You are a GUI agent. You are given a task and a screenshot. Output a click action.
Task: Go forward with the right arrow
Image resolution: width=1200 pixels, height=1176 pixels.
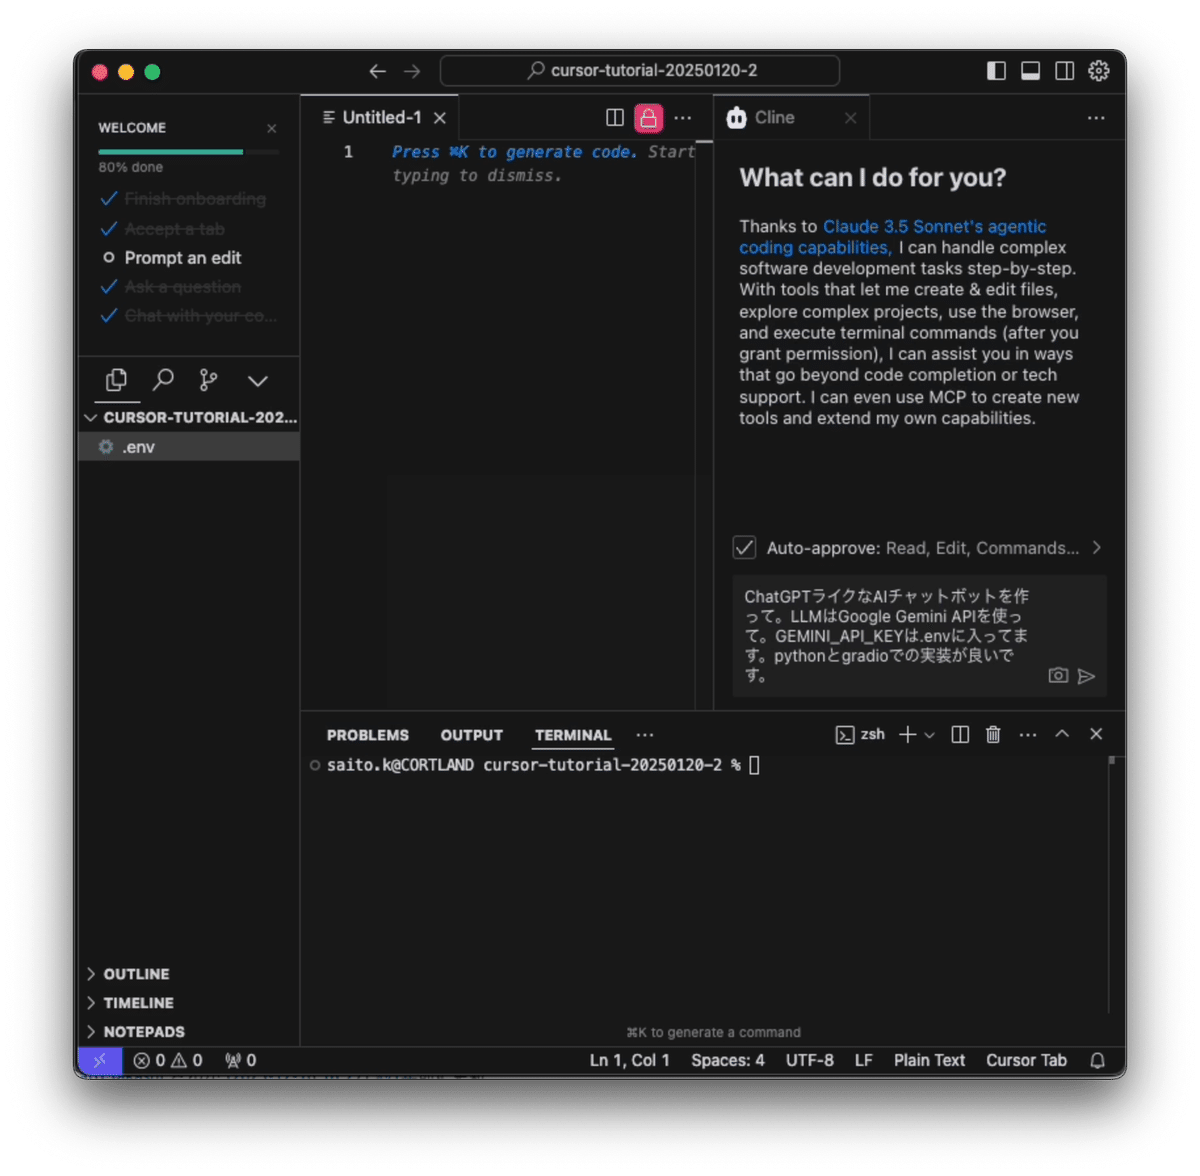click(x=412, y=71)
